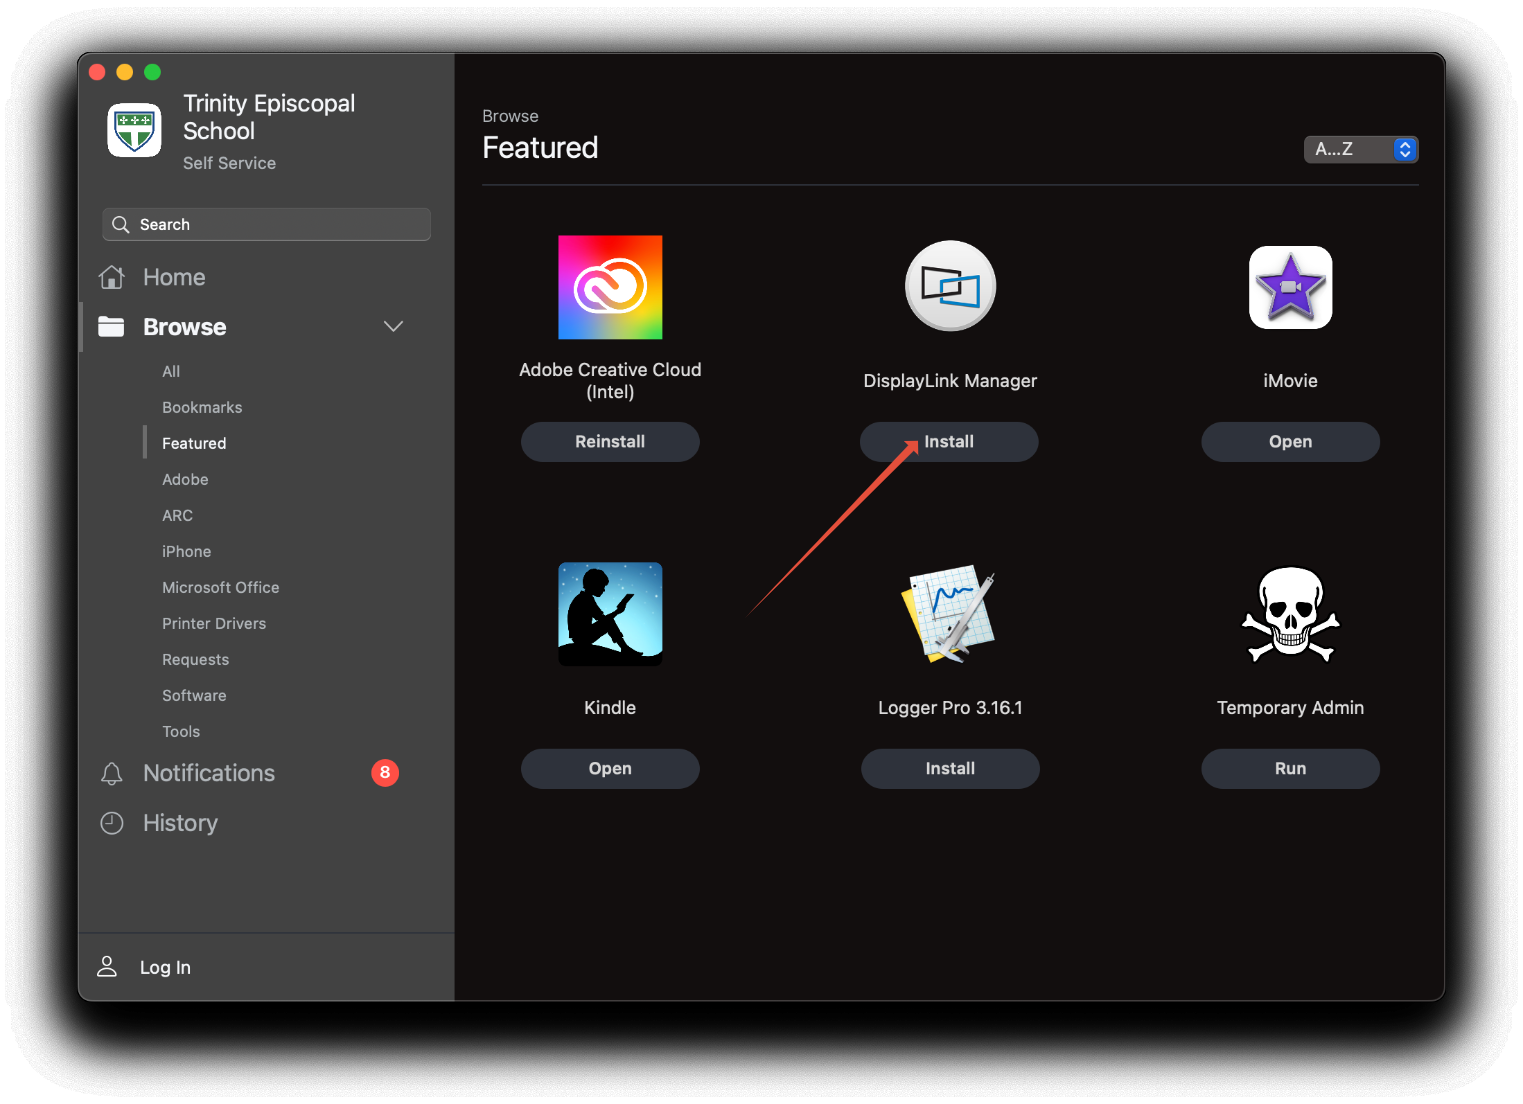This screenshot has width=1523, height=1104.
Task: Install Logger Pro 3.16.1
Action: pos(950,768)
